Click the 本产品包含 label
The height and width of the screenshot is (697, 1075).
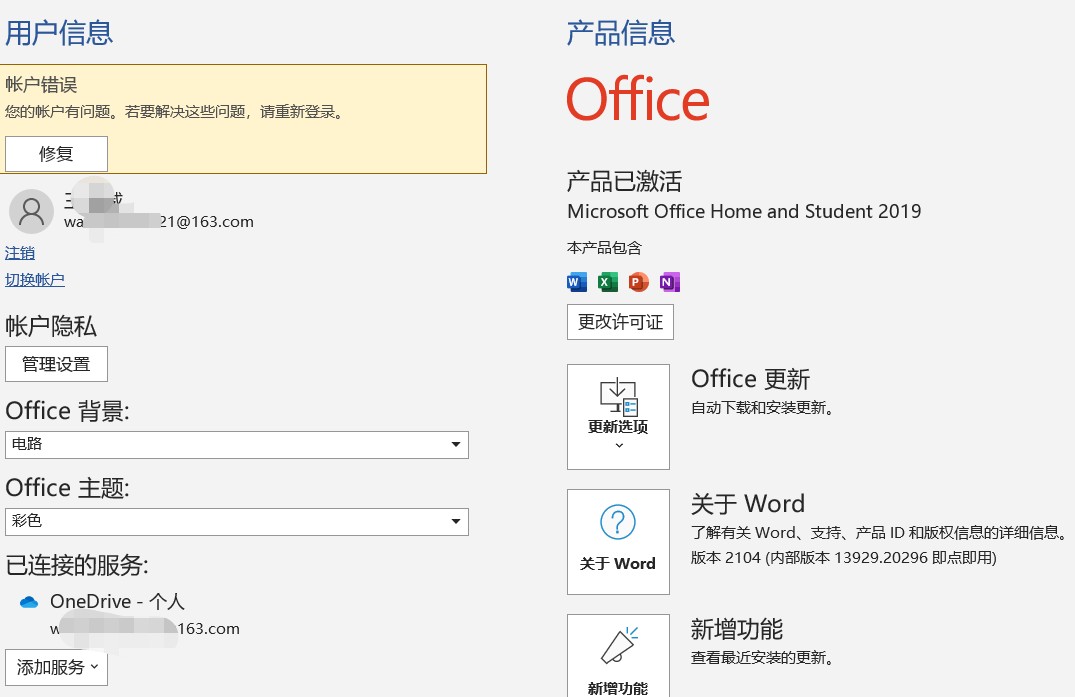(605, 247)
